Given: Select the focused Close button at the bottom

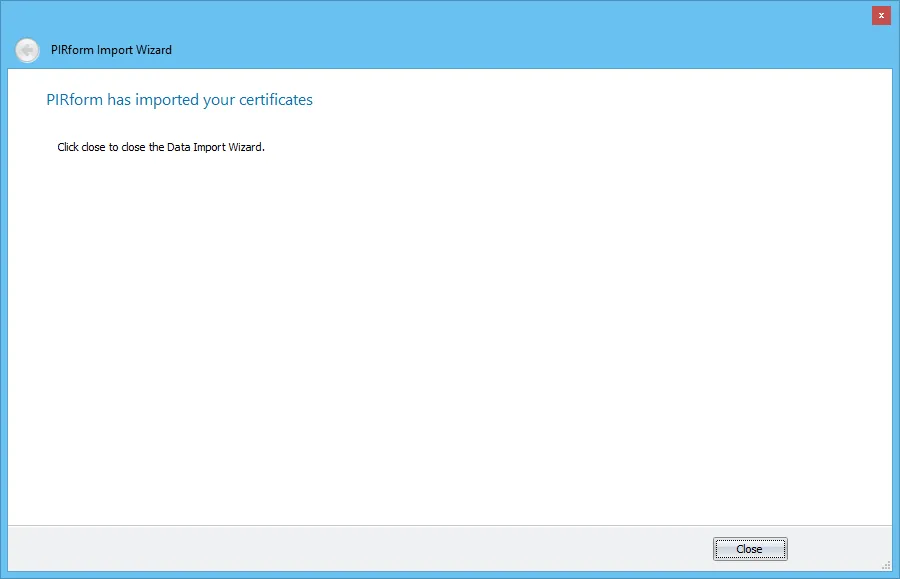Looking at the screenshot, I should tap(750, 548).
